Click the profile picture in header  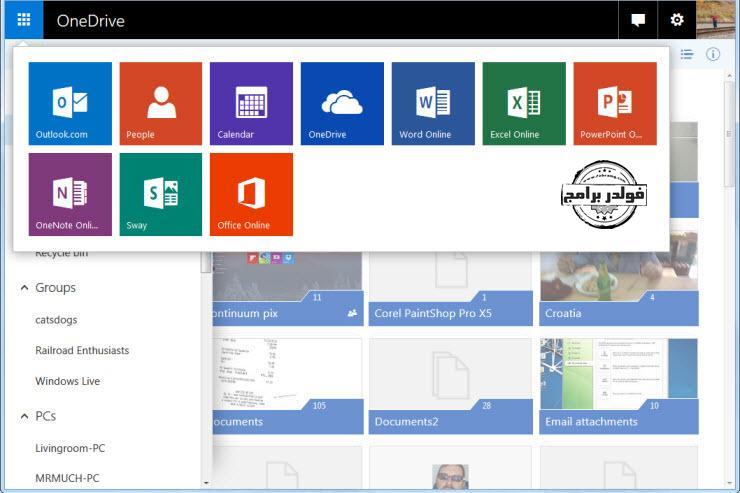(715, 20)
